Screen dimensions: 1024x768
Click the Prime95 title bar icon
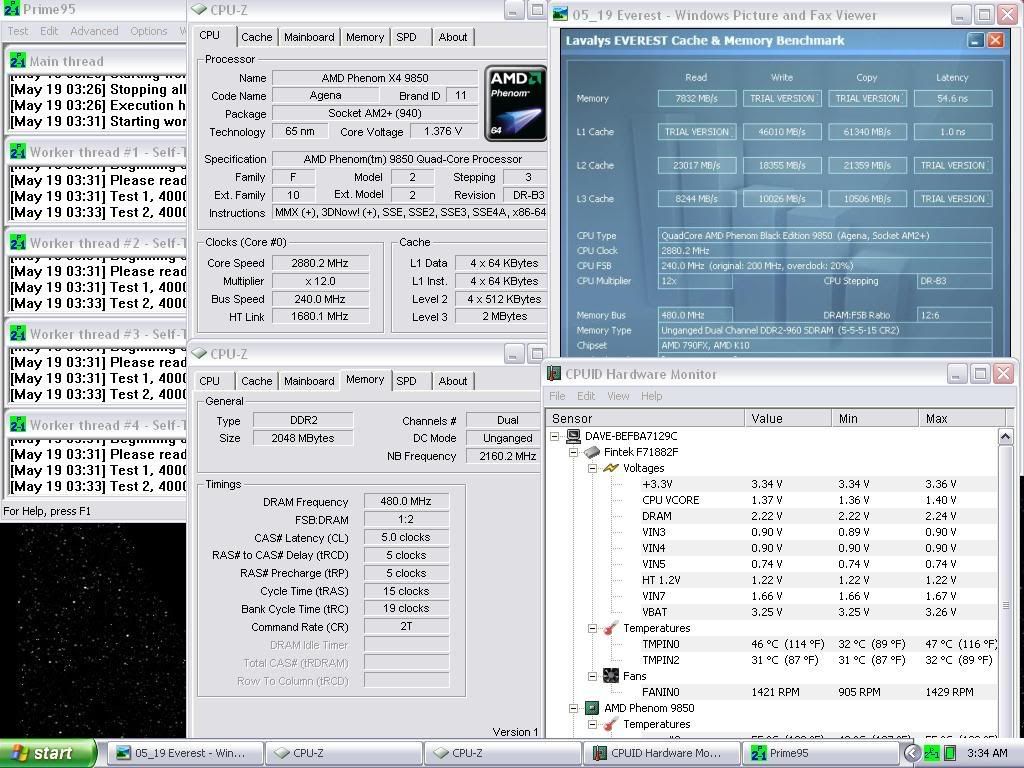click(x=11, y=9)
